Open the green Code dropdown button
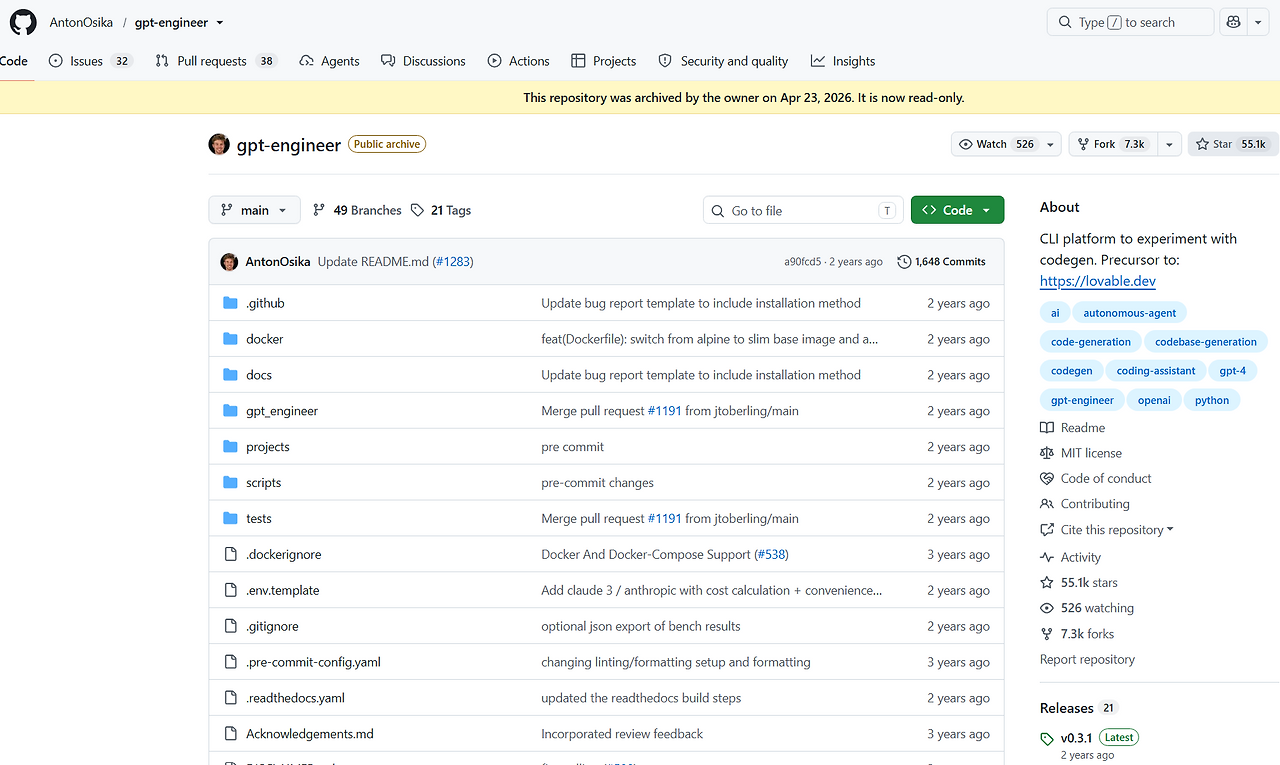 tap(957, 210)
